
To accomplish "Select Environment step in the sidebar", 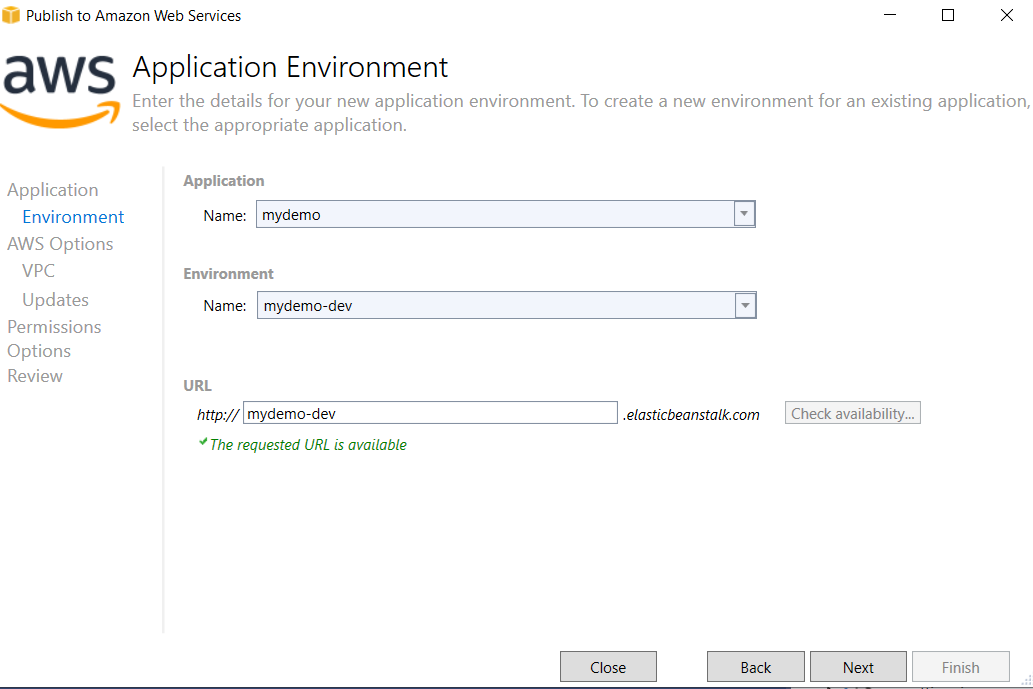I will click(x=73, y=217).
